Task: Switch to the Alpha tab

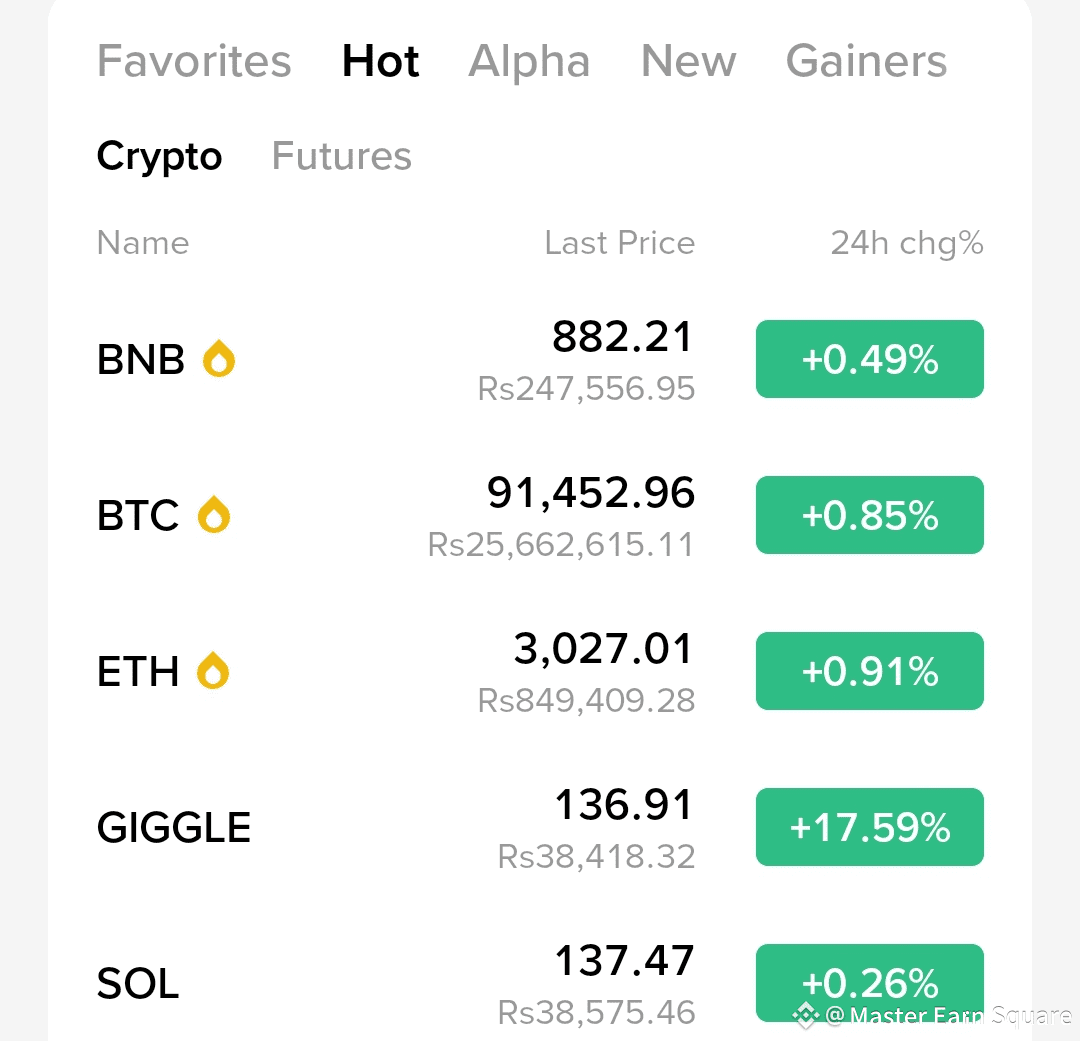Action: pyautogui.click(x=529, y=61)
